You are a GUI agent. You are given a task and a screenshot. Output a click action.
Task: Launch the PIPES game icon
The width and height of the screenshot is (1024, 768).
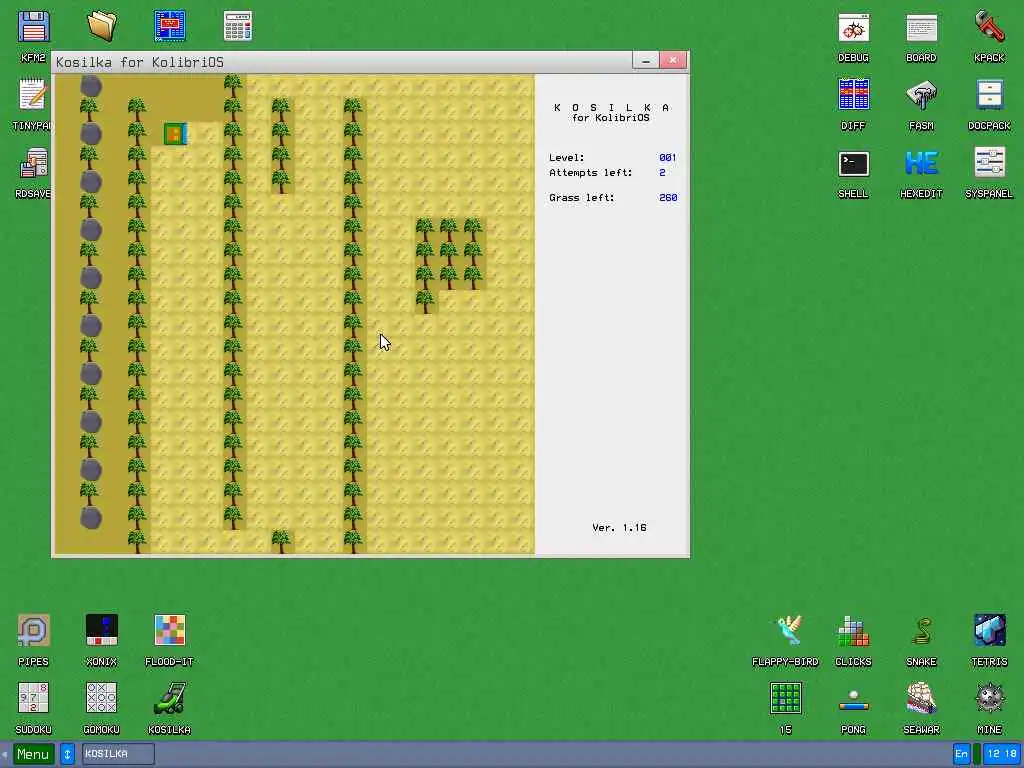(x=33, y=630)
